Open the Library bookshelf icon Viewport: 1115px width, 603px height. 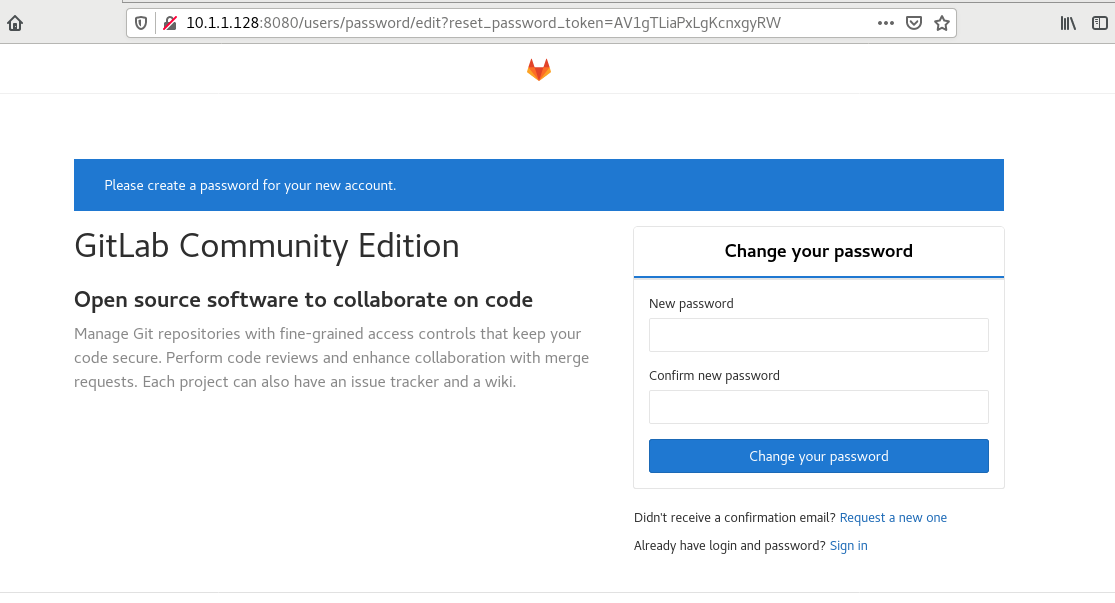(x=1068, y=23)
